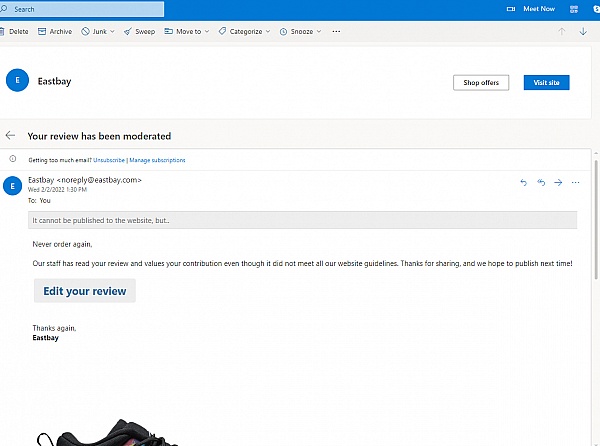Reply to the Eastbay email

[x=523, y=182]
